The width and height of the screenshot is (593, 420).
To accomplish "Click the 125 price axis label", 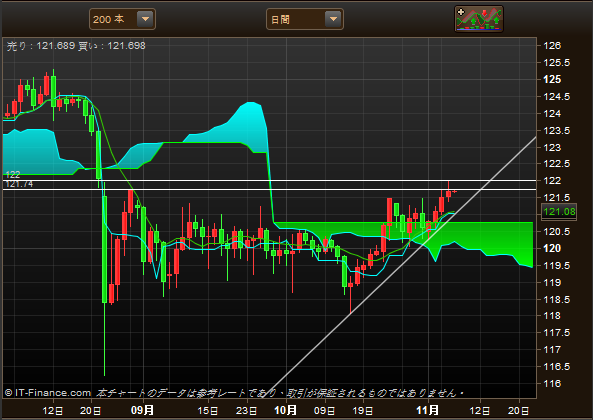I will tap(552, 79).
